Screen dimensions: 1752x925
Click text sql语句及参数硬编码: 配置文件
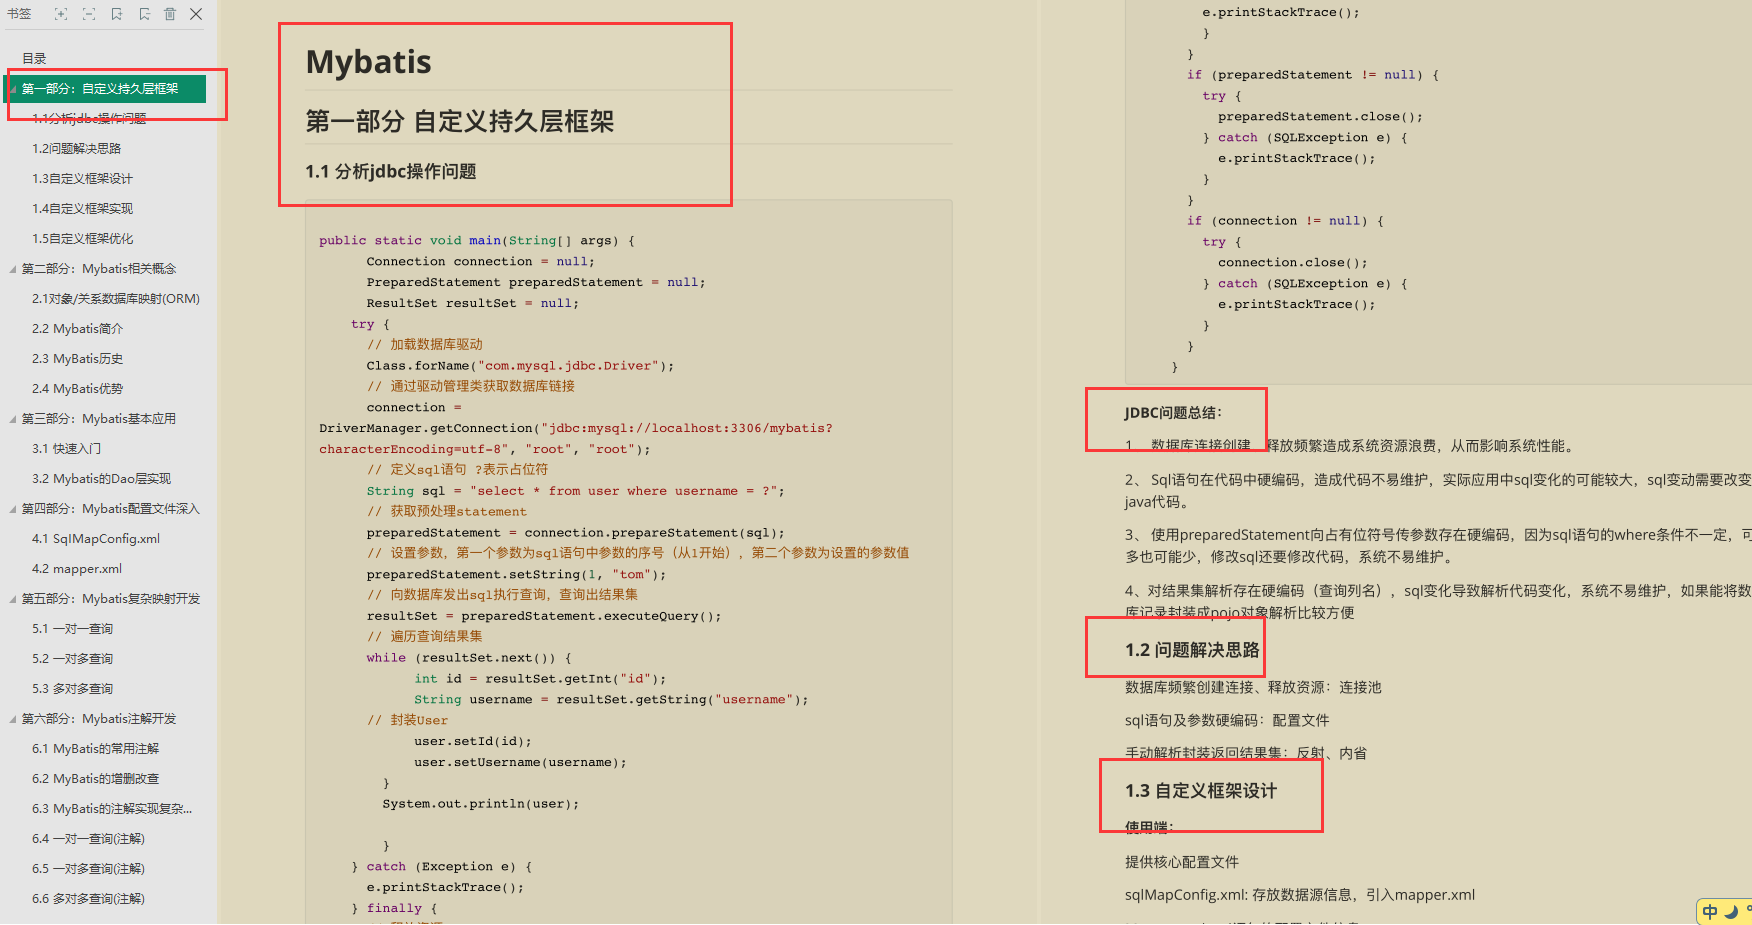1227,721
